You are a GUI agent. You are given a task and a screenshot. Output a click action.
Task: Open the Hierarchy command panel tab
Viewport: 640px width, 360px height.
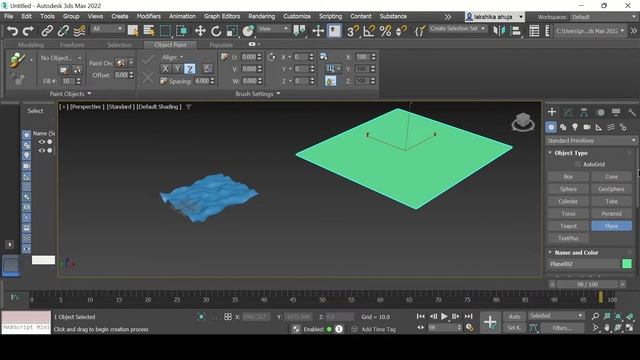point(584,112)
